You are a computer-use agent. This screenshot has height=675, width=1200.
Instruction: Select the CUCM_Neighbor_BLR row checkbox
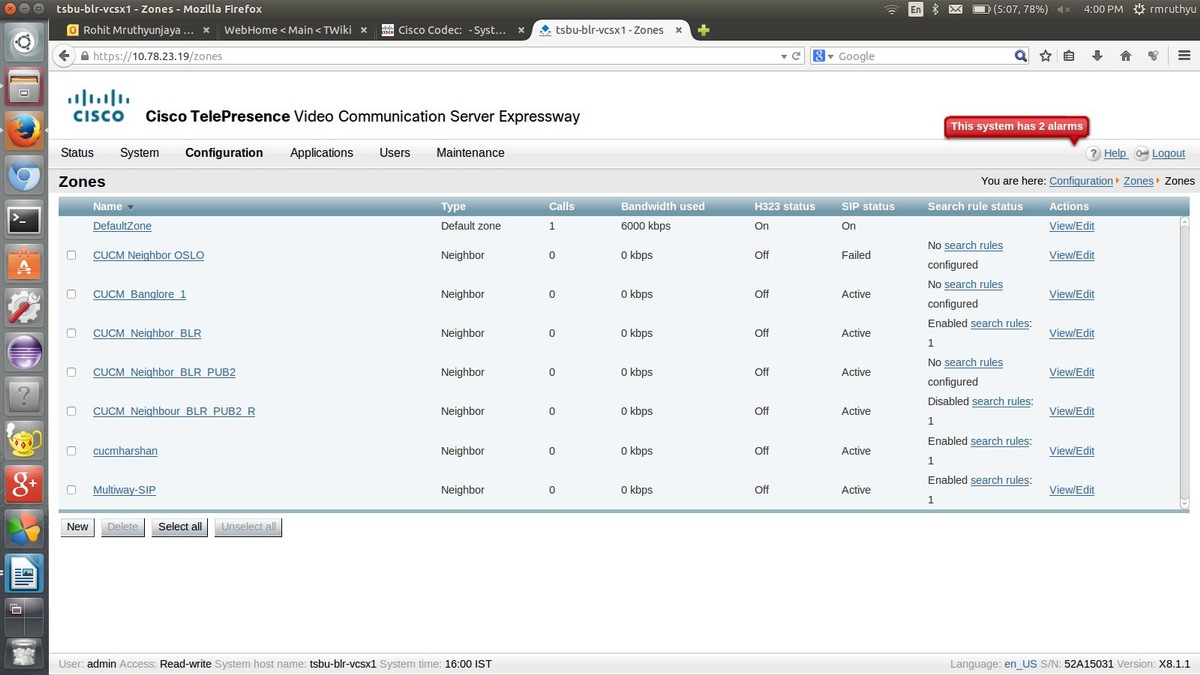click(71, 333)
